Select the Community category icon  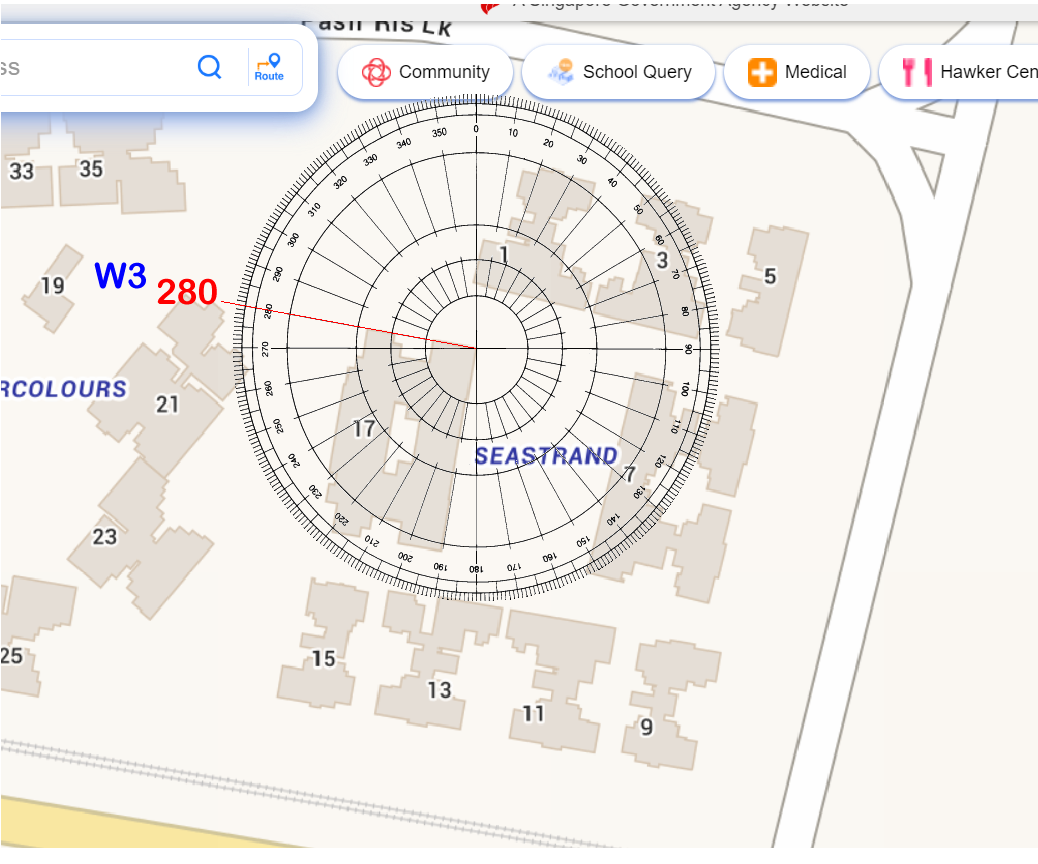[x=376, y=72]
